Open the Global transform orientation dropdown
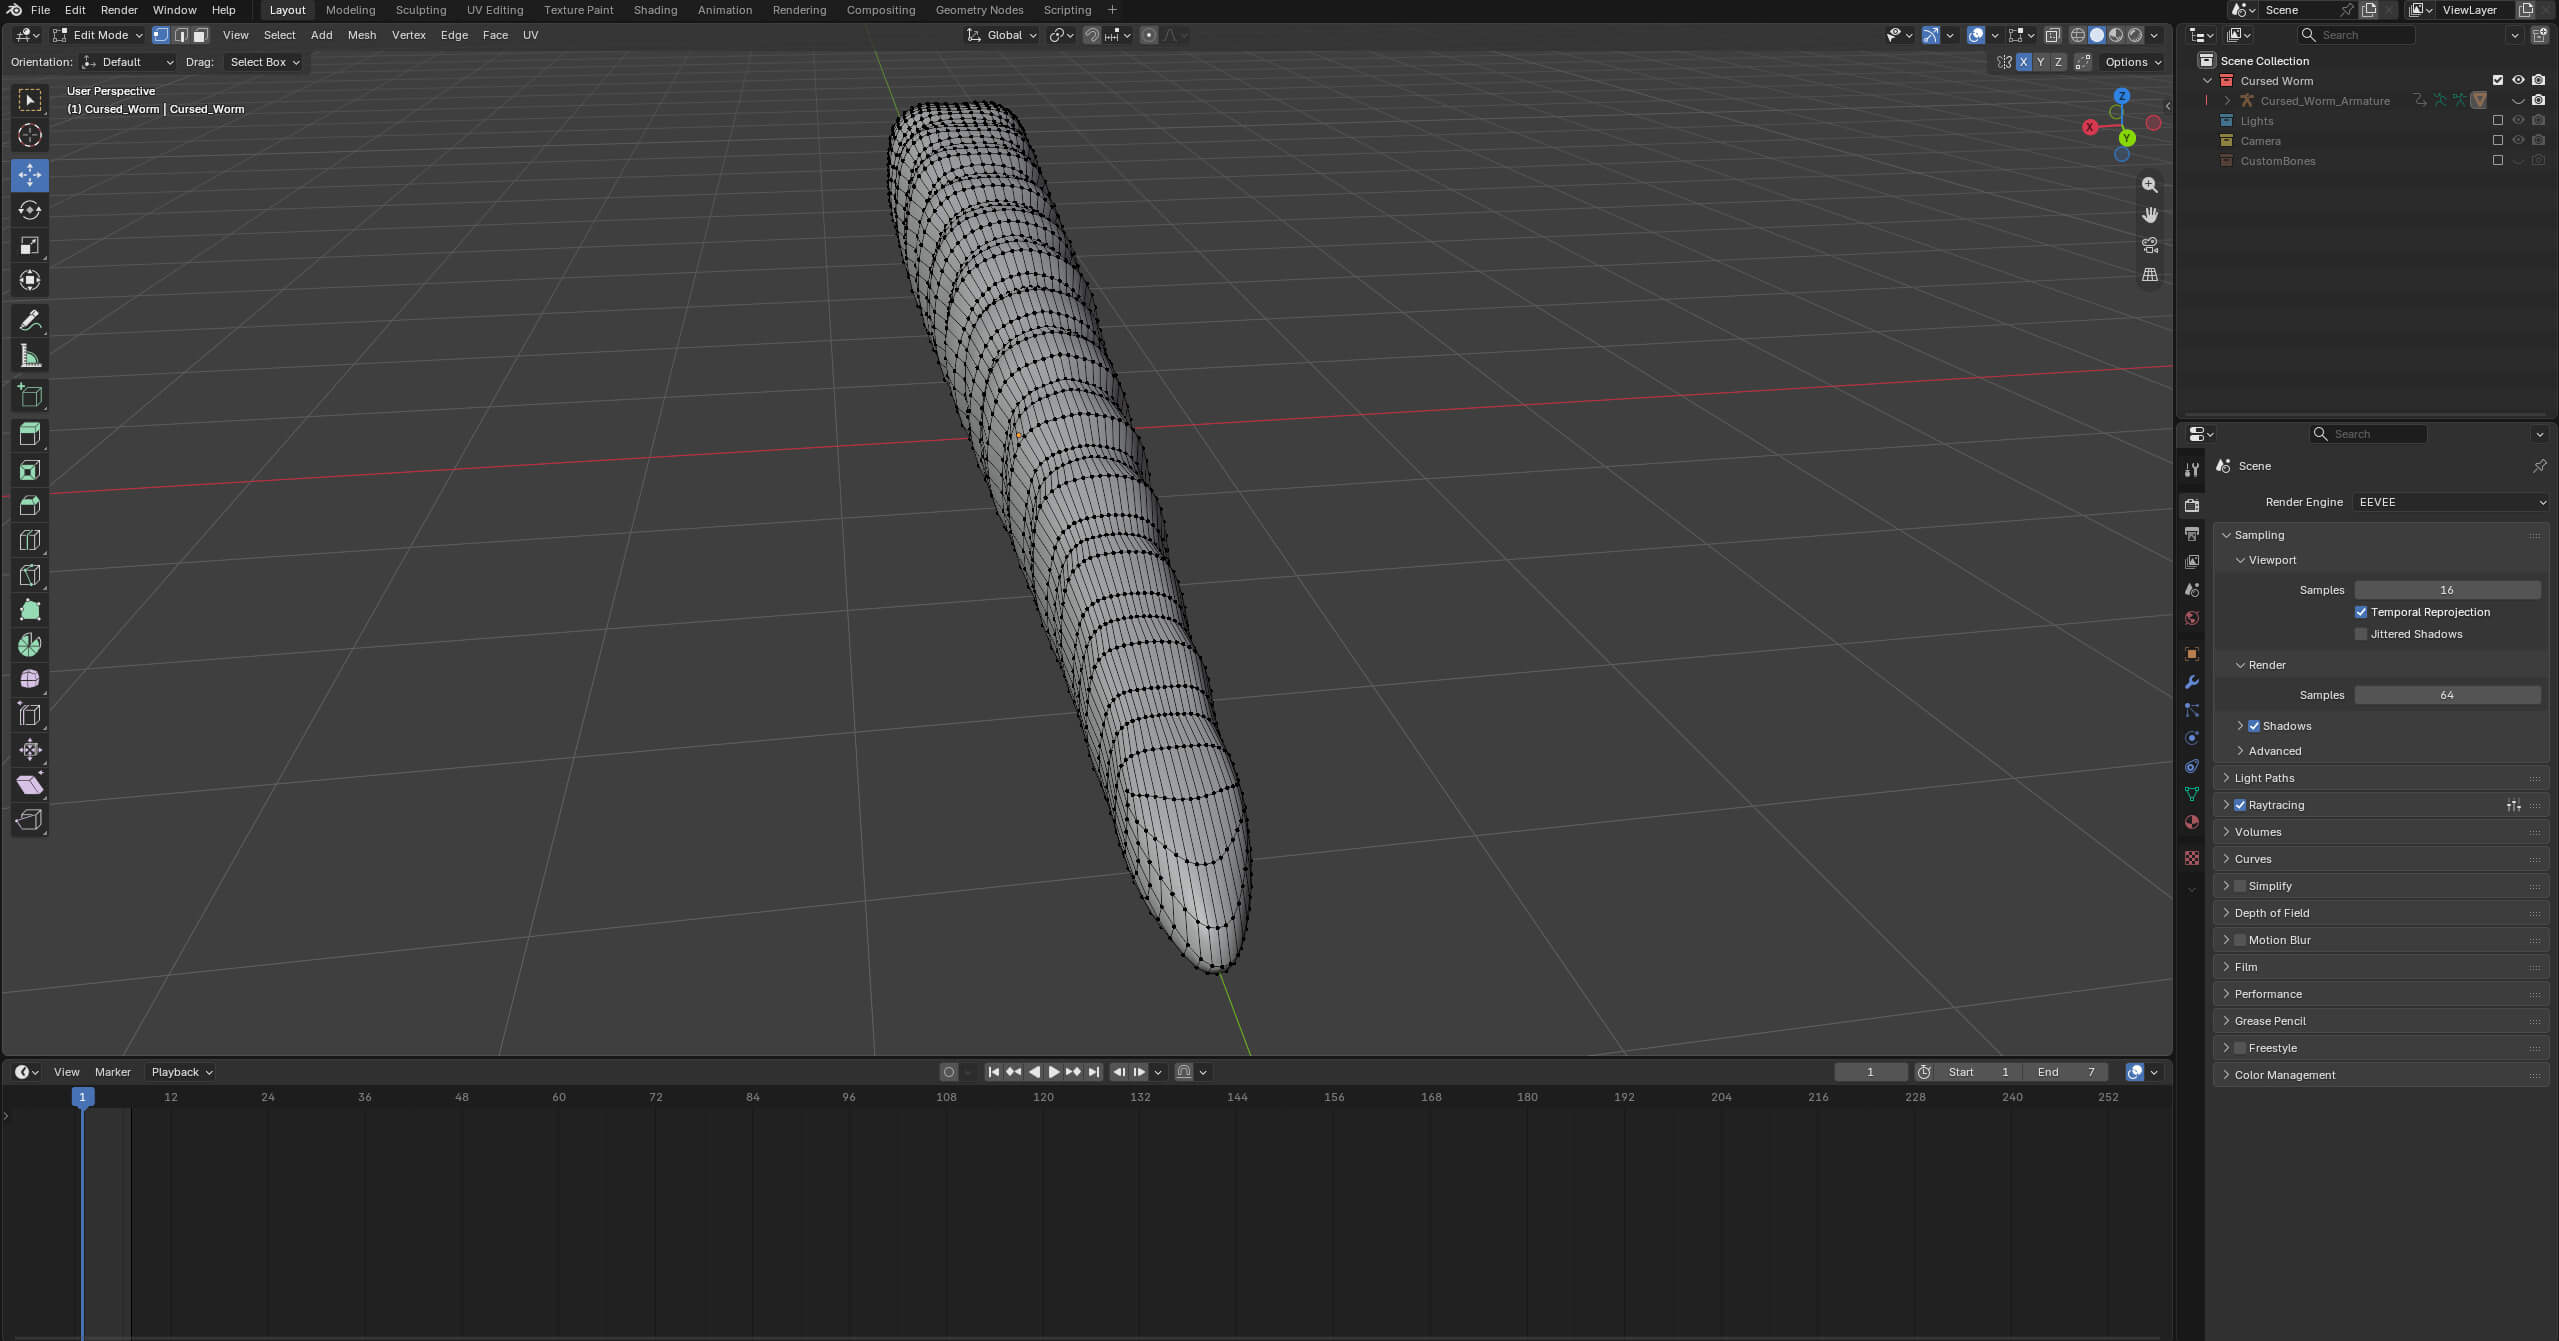This screenshot has height=1341, width=2559. click(1002, 35)
